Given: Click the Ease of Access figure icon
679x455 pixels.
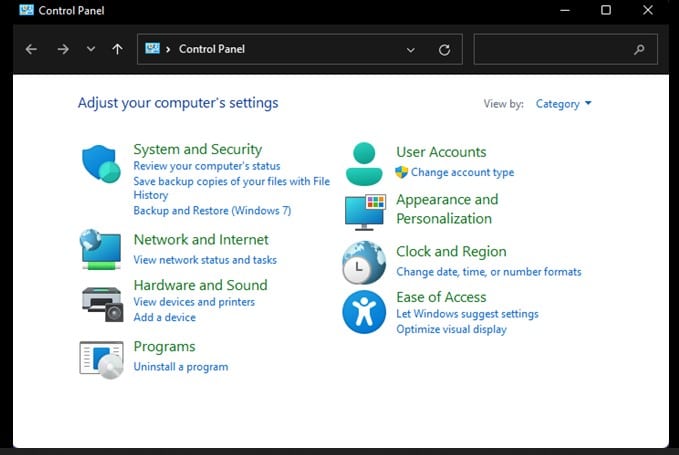Looking at the screenshot, I should tap(364, 312).
